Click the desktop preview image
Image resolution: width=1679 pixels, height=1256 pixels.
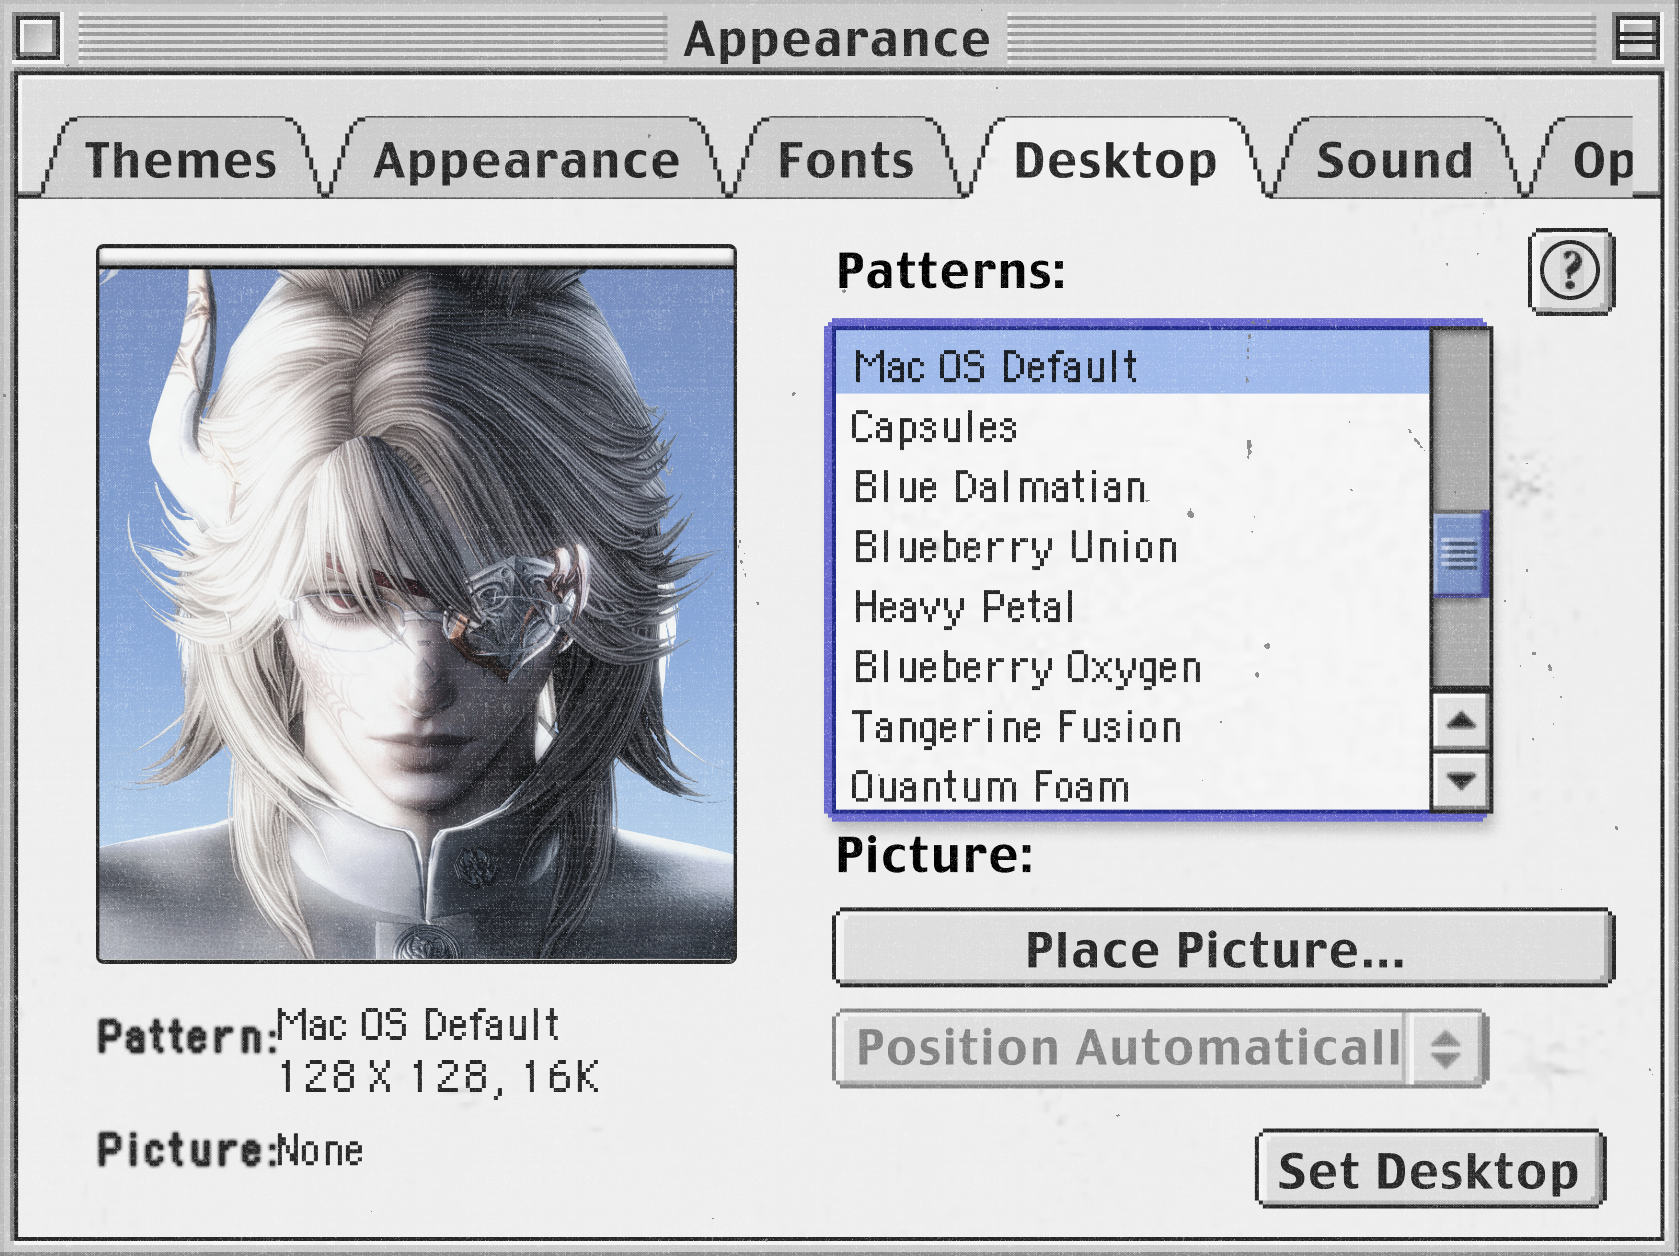(x=416, y=604)
